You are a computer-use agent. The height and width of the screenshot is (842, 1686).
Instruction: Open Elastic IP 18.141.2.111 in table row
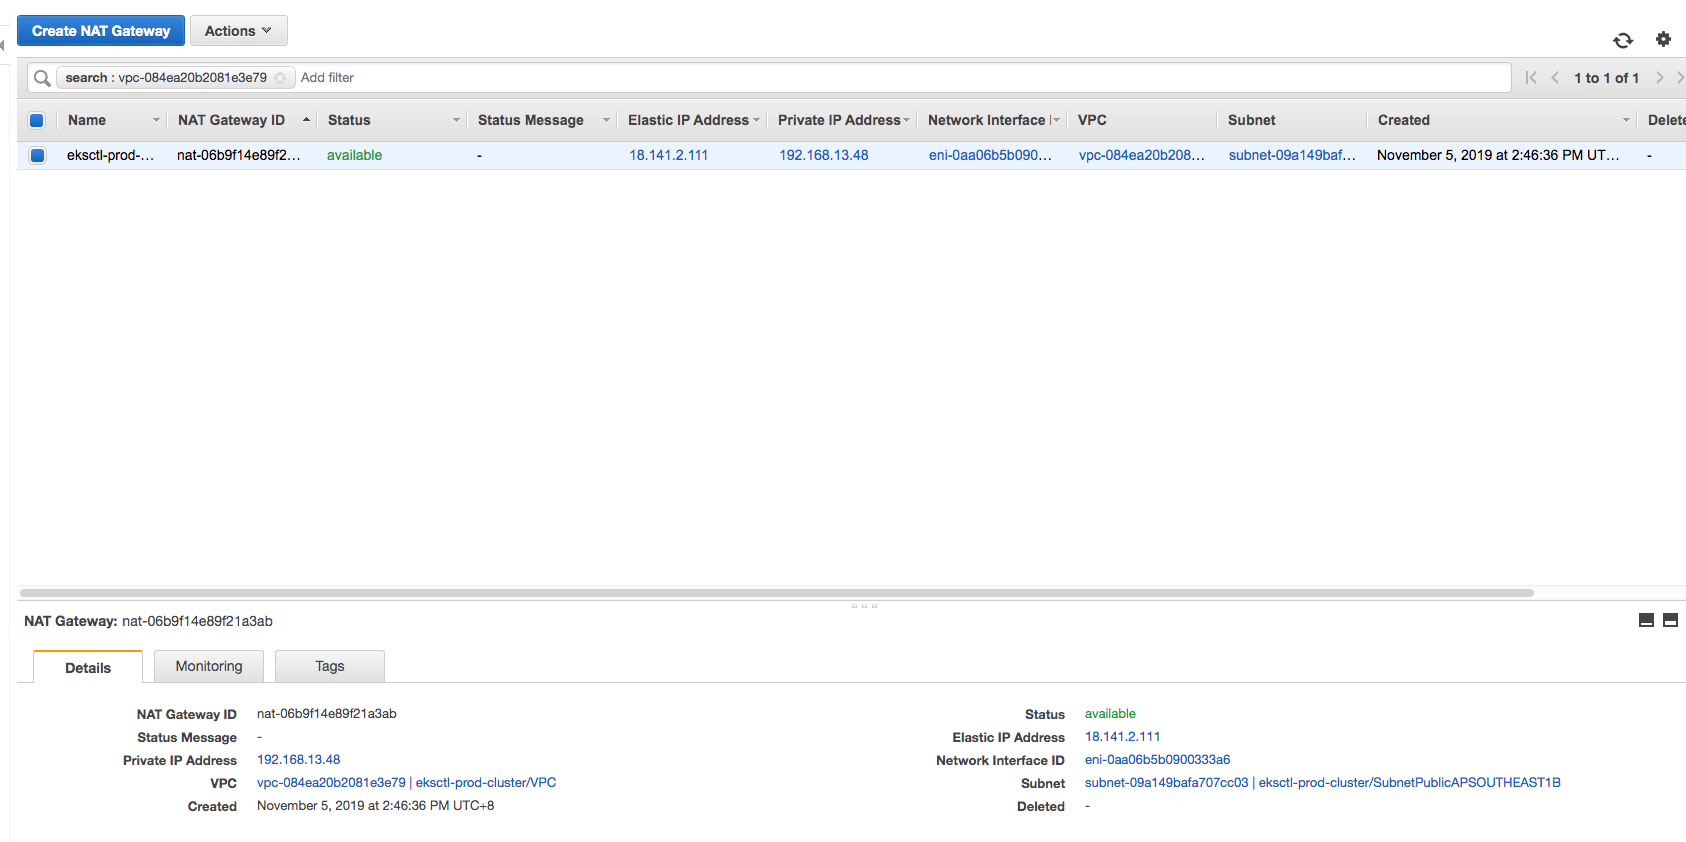(x=668, y=155)
